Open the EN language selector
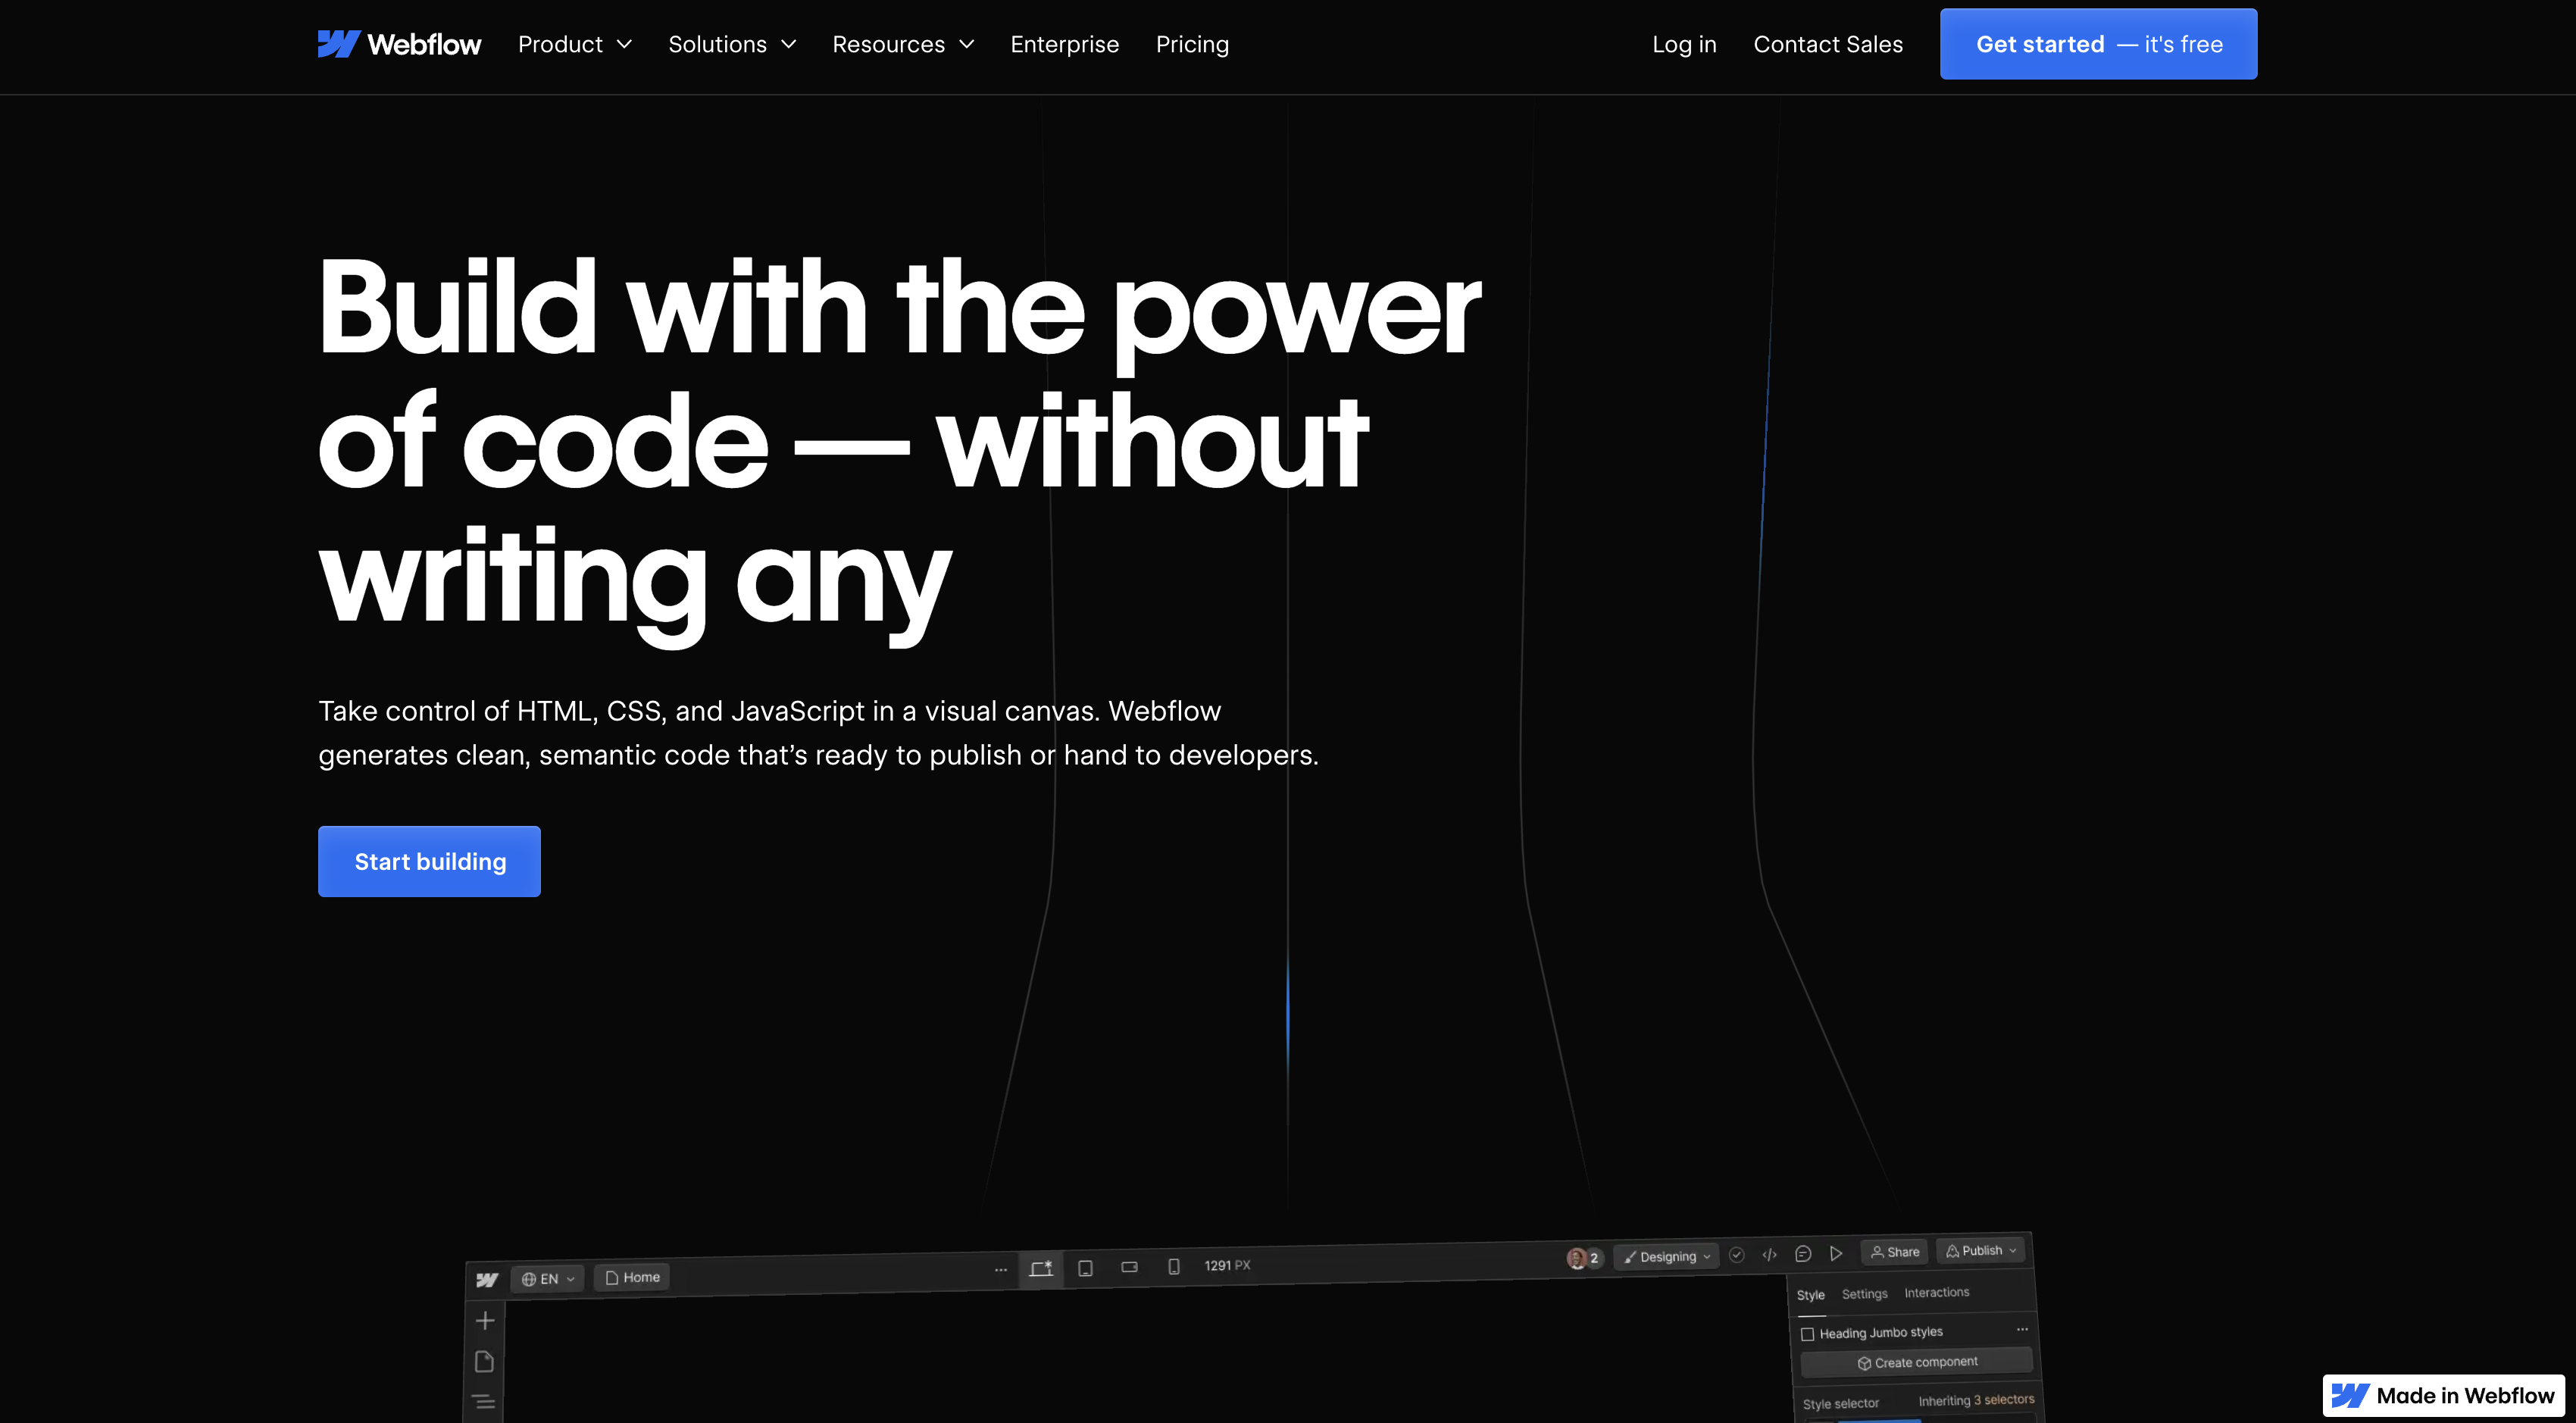Image resolution: width=2576 pixels, height=1423 pixels. point(546,1278)
